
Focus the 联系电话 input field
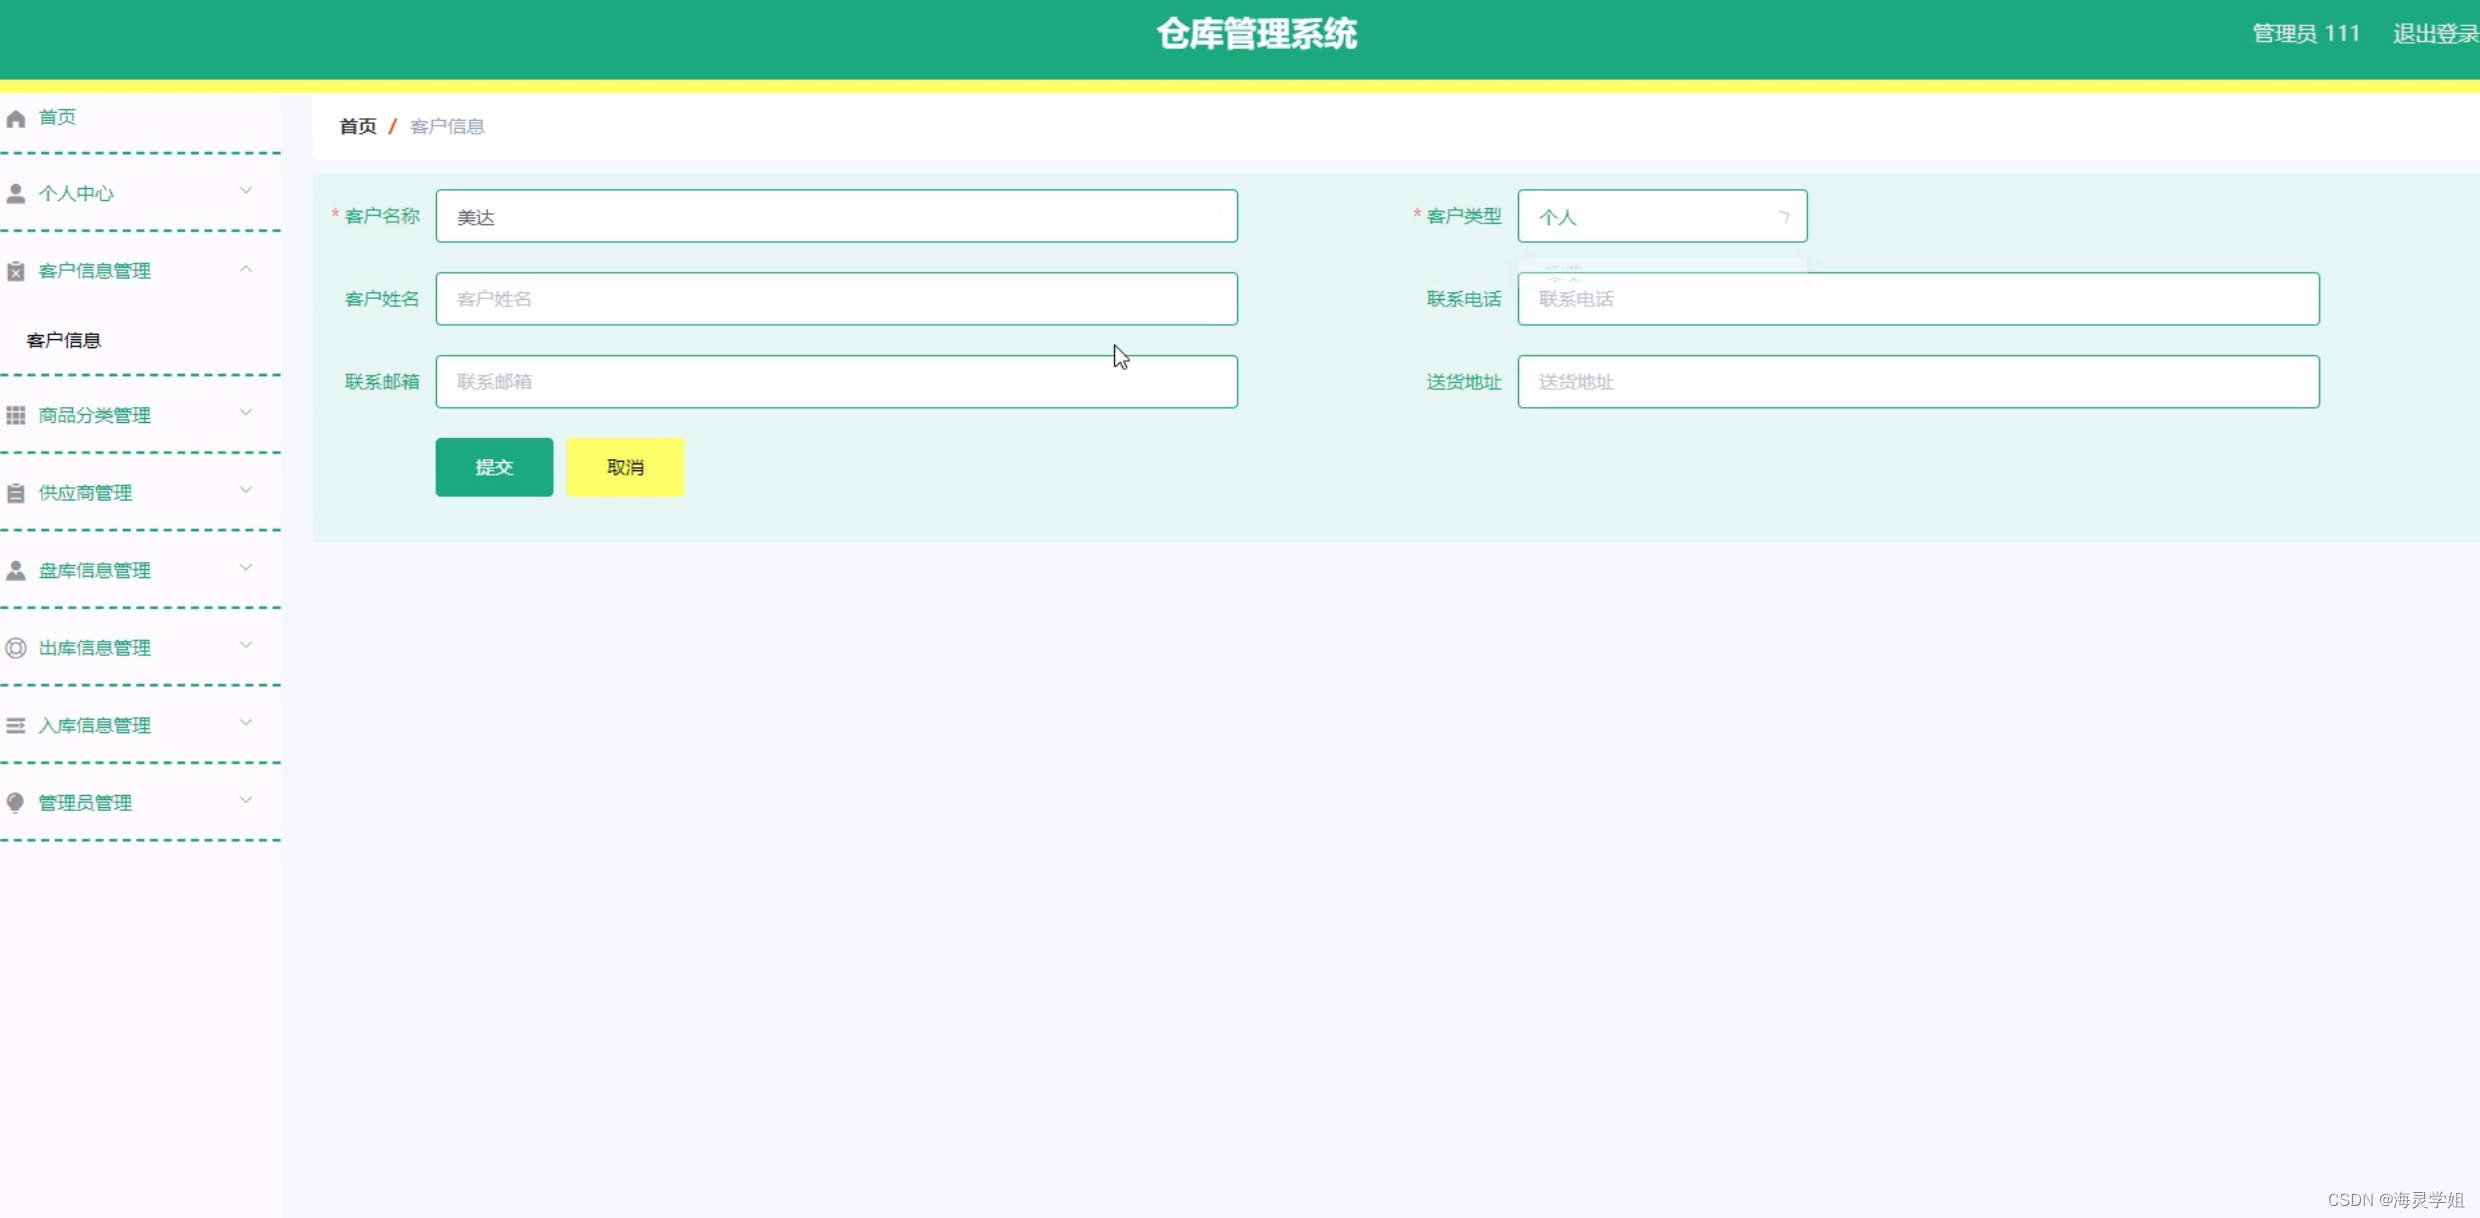click(1918, 299)
